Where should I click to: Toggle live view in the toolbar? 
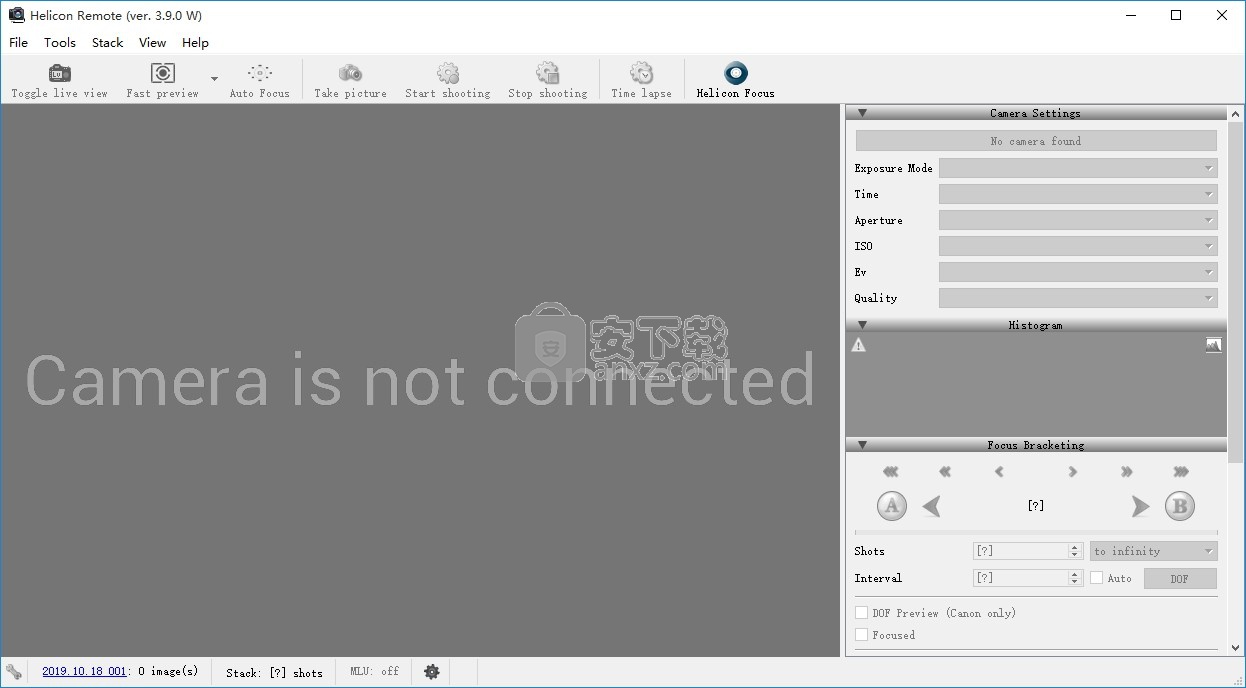pyautogui.click(x=59, y=80)
